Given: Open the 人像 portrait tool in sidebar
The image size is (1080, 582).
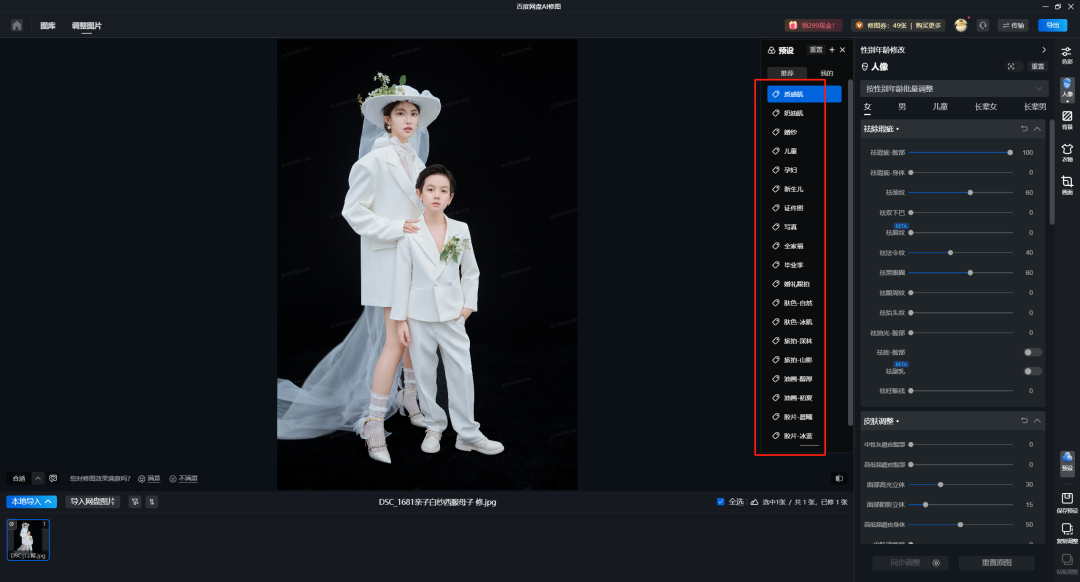Looking at the screenshot, I should coord(1067,88).
